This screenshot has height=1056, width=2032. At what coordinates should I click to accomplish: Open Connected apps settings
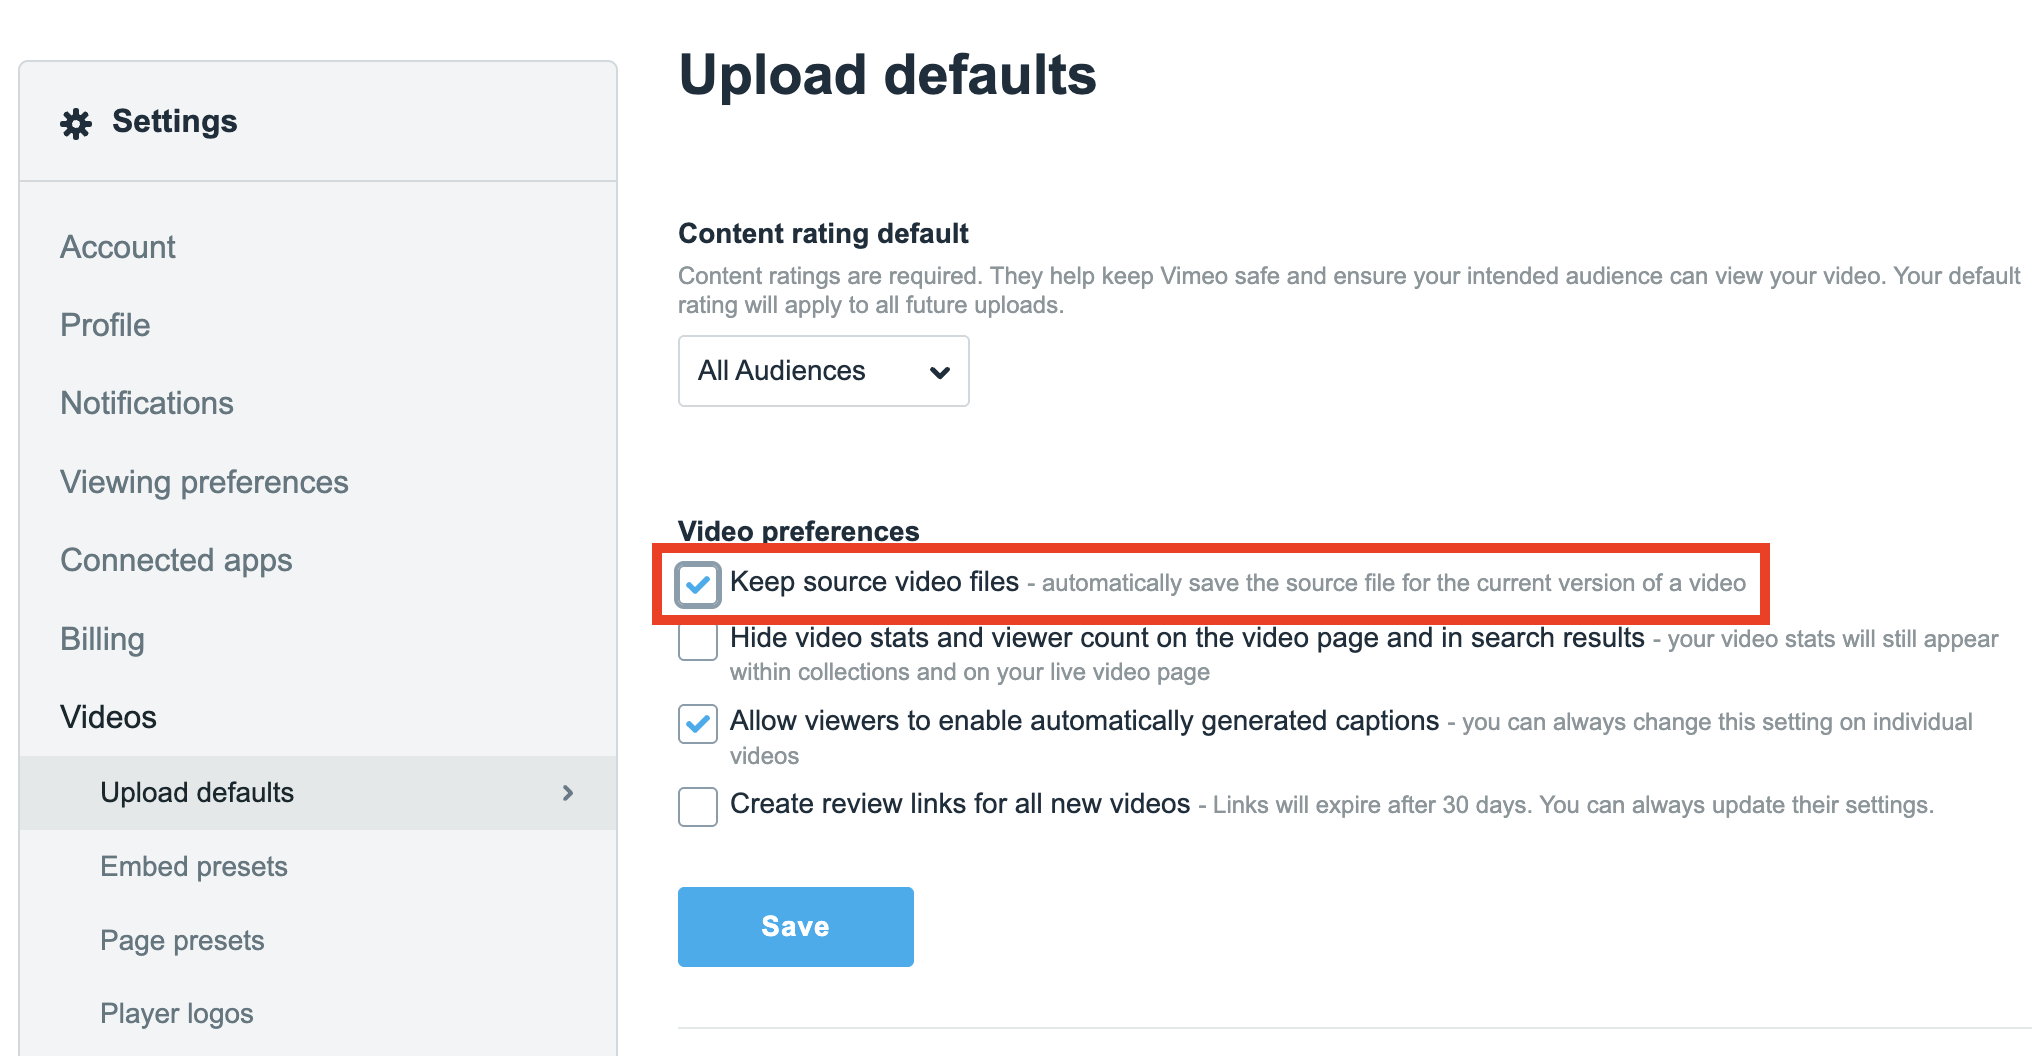click(x=176, y=560)
